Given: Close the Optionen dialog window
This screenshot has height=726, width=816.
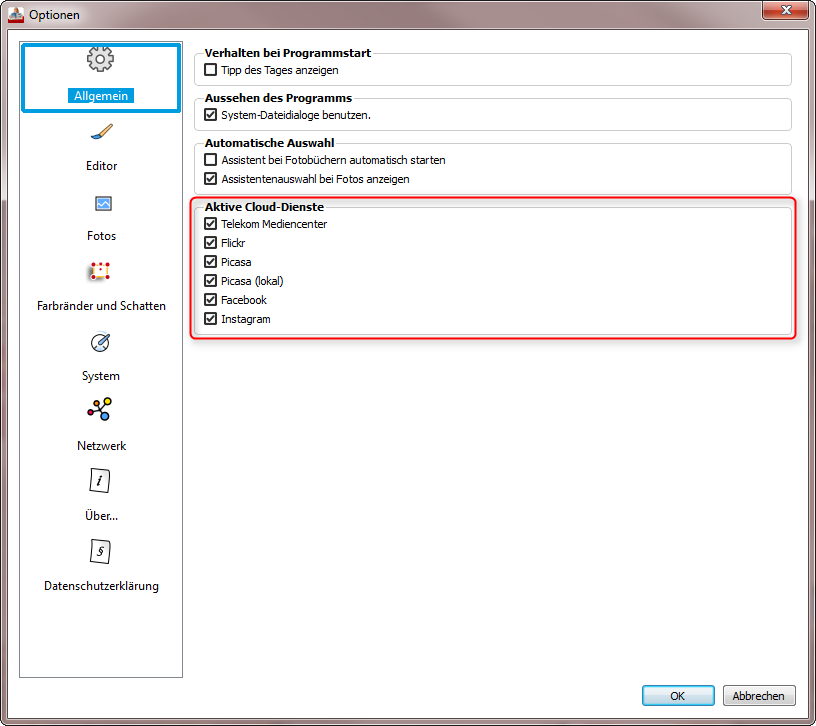Looking at the screenshot, I should click(786, 10).
